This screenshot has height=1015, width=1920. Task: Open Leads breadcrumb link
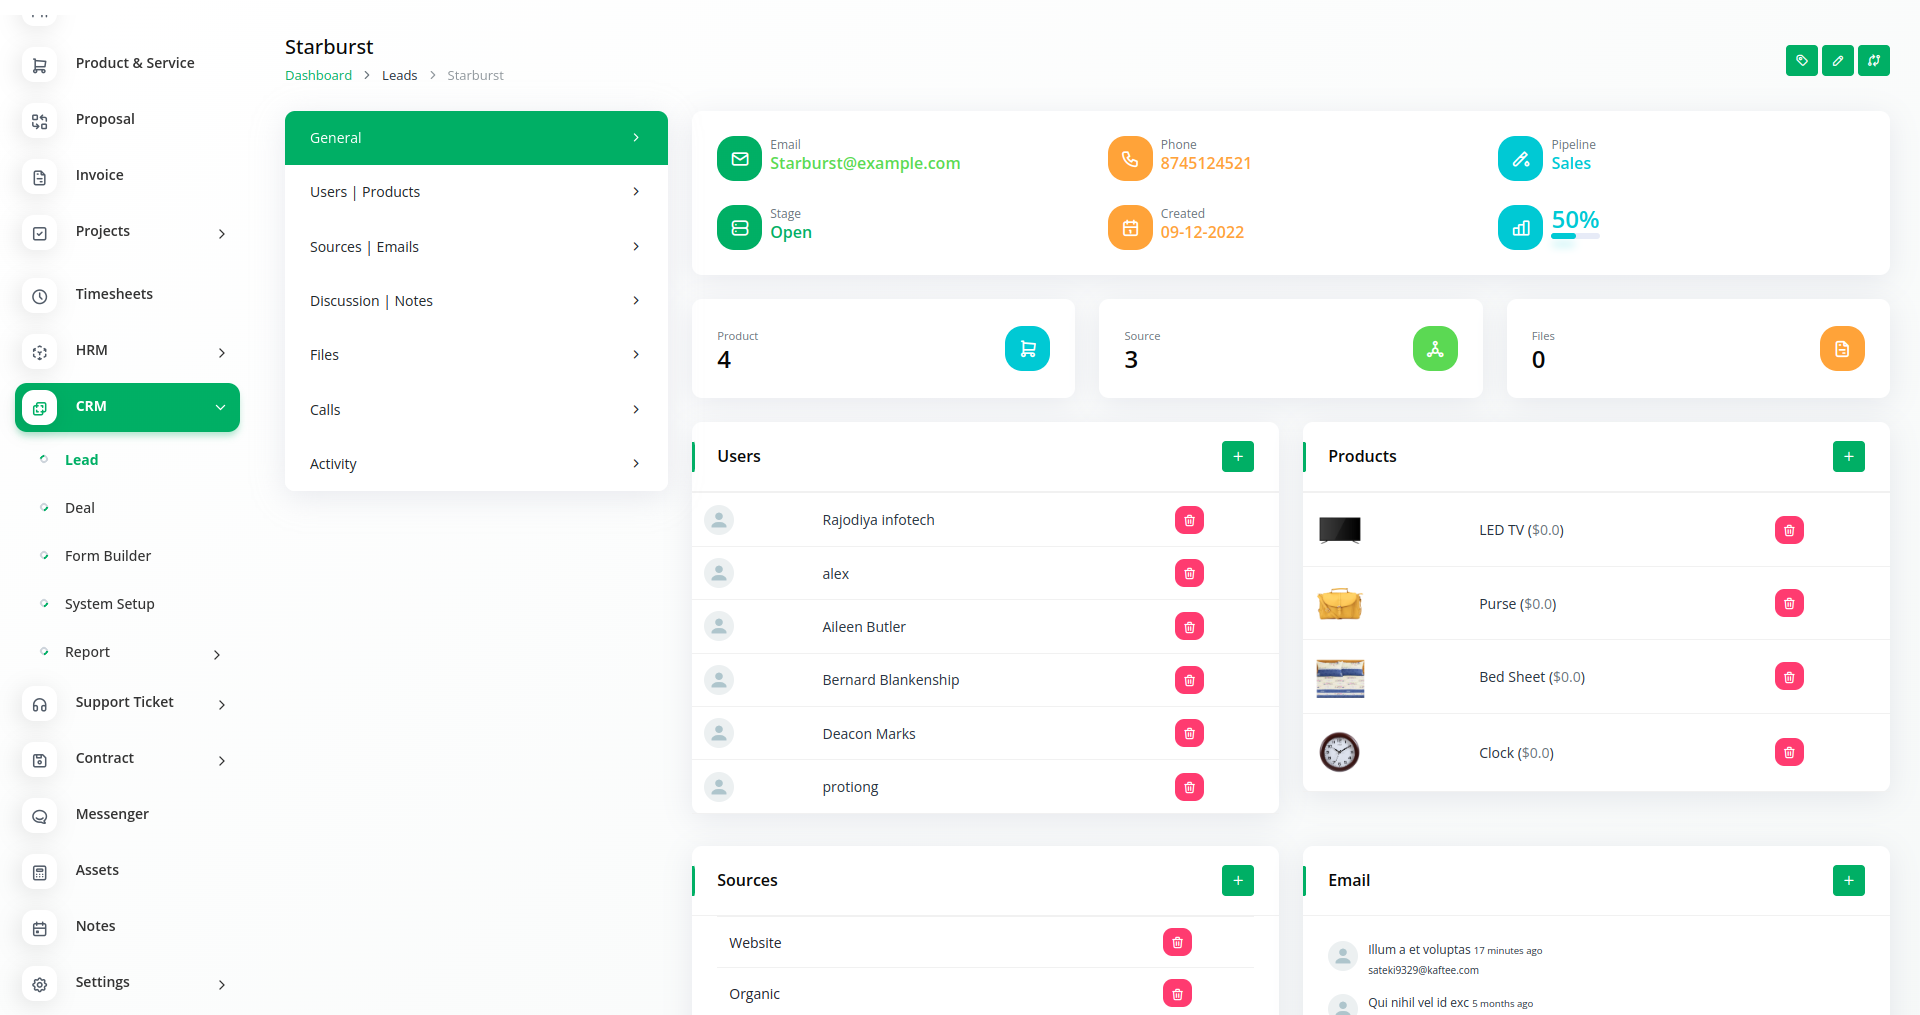399,76
